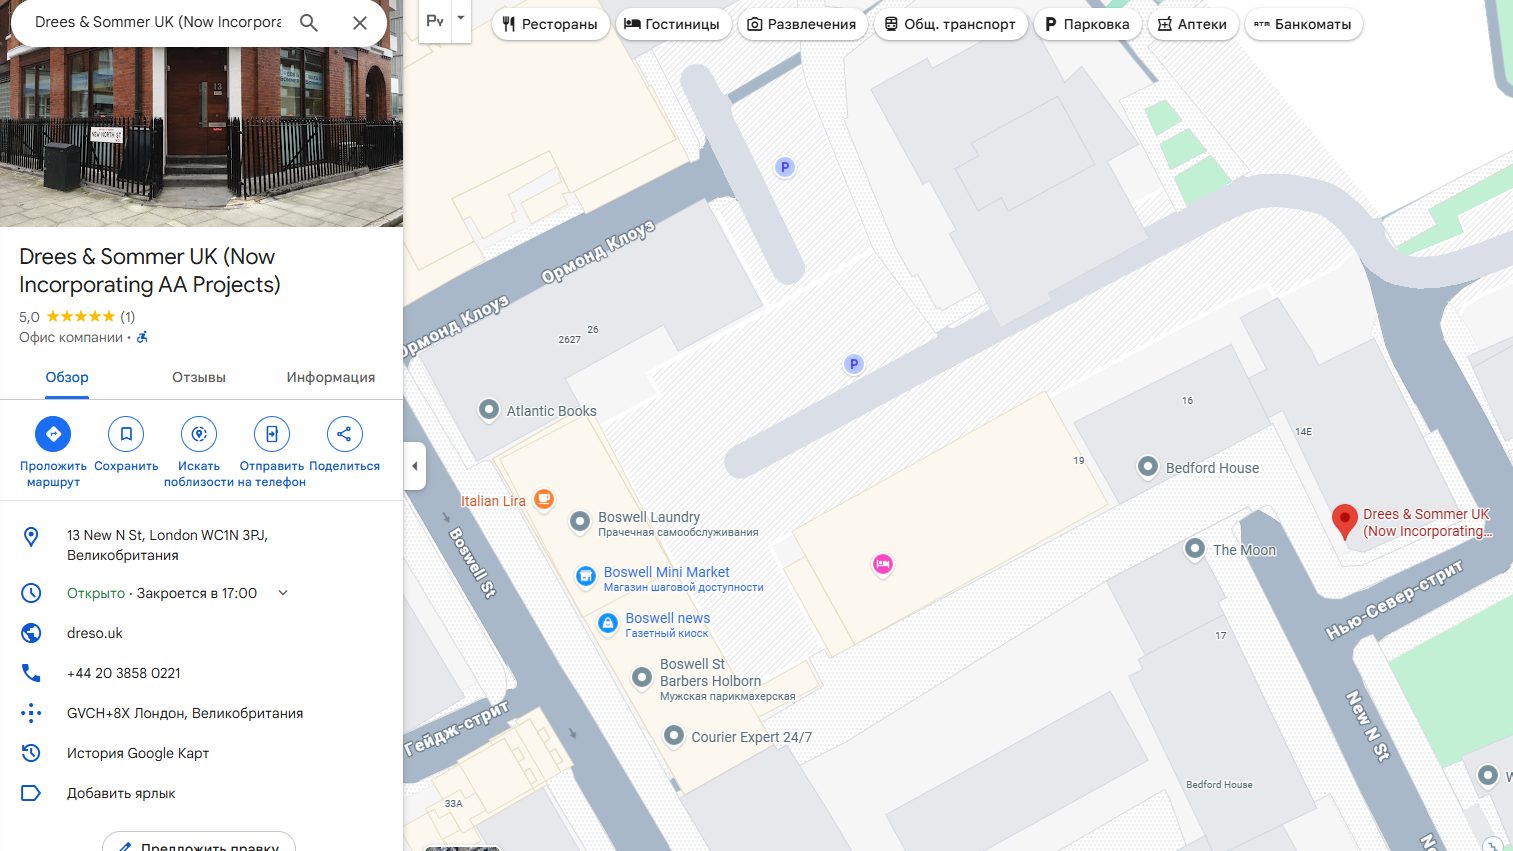Viewport: 1513px width, 851px height.
Task: Select the Рестораны filter chip
Action: click(x=550, y=24)
